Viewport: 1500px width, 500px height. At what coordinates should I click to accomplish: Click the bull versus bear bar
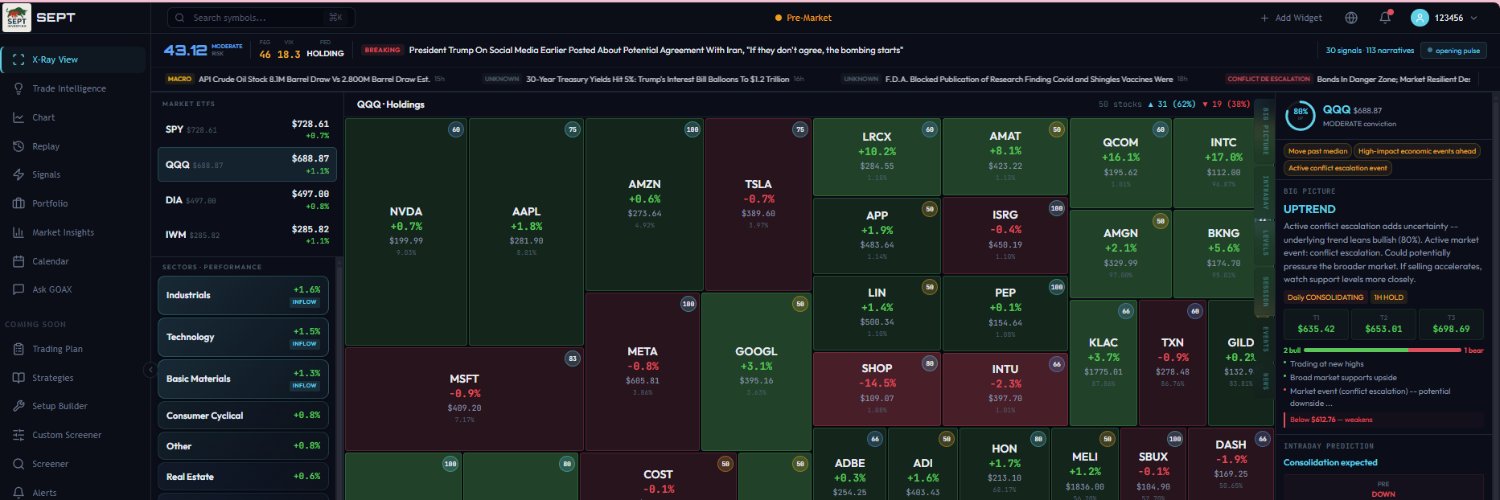click(x=1383, y=350)
